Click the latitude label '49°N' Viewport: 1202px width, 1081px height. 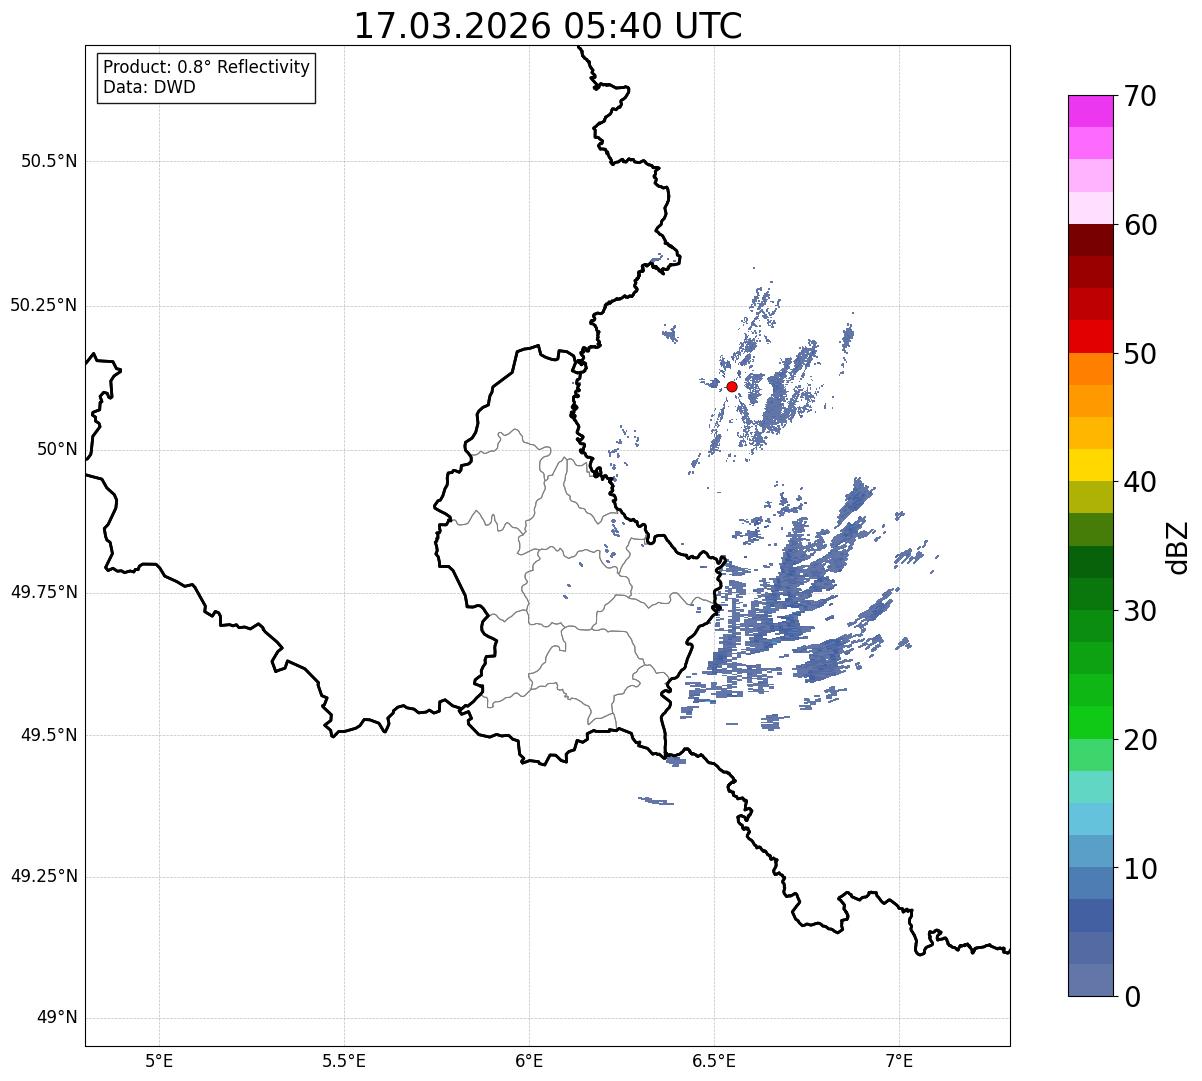click(57, 1018)
